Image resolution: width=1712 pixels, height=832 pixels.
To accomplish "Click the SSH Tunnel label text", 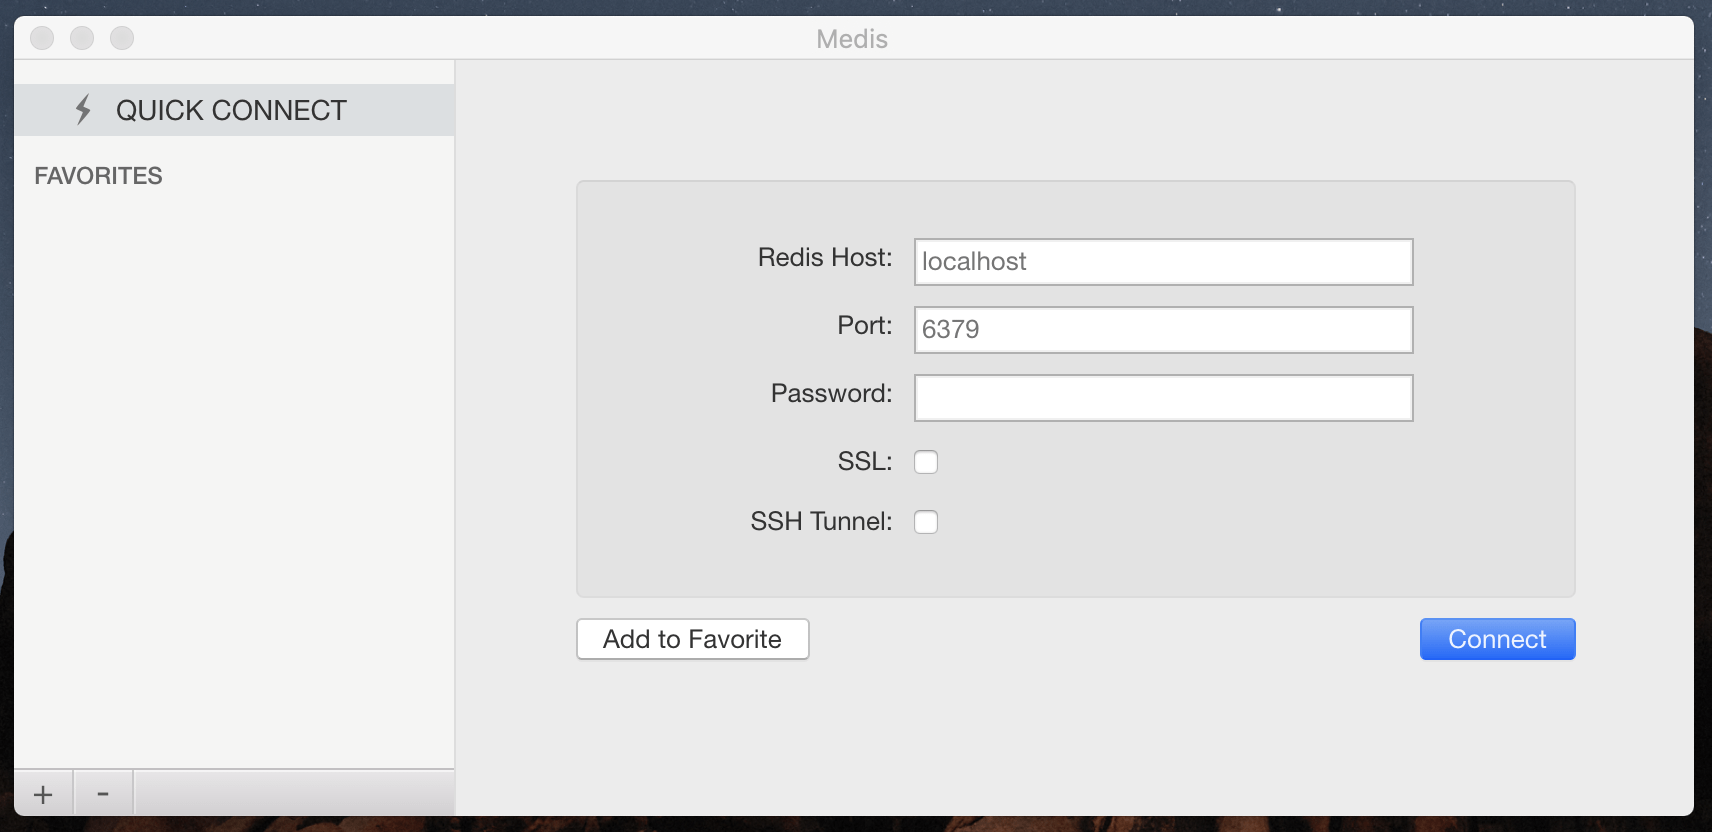I will 822,521.
